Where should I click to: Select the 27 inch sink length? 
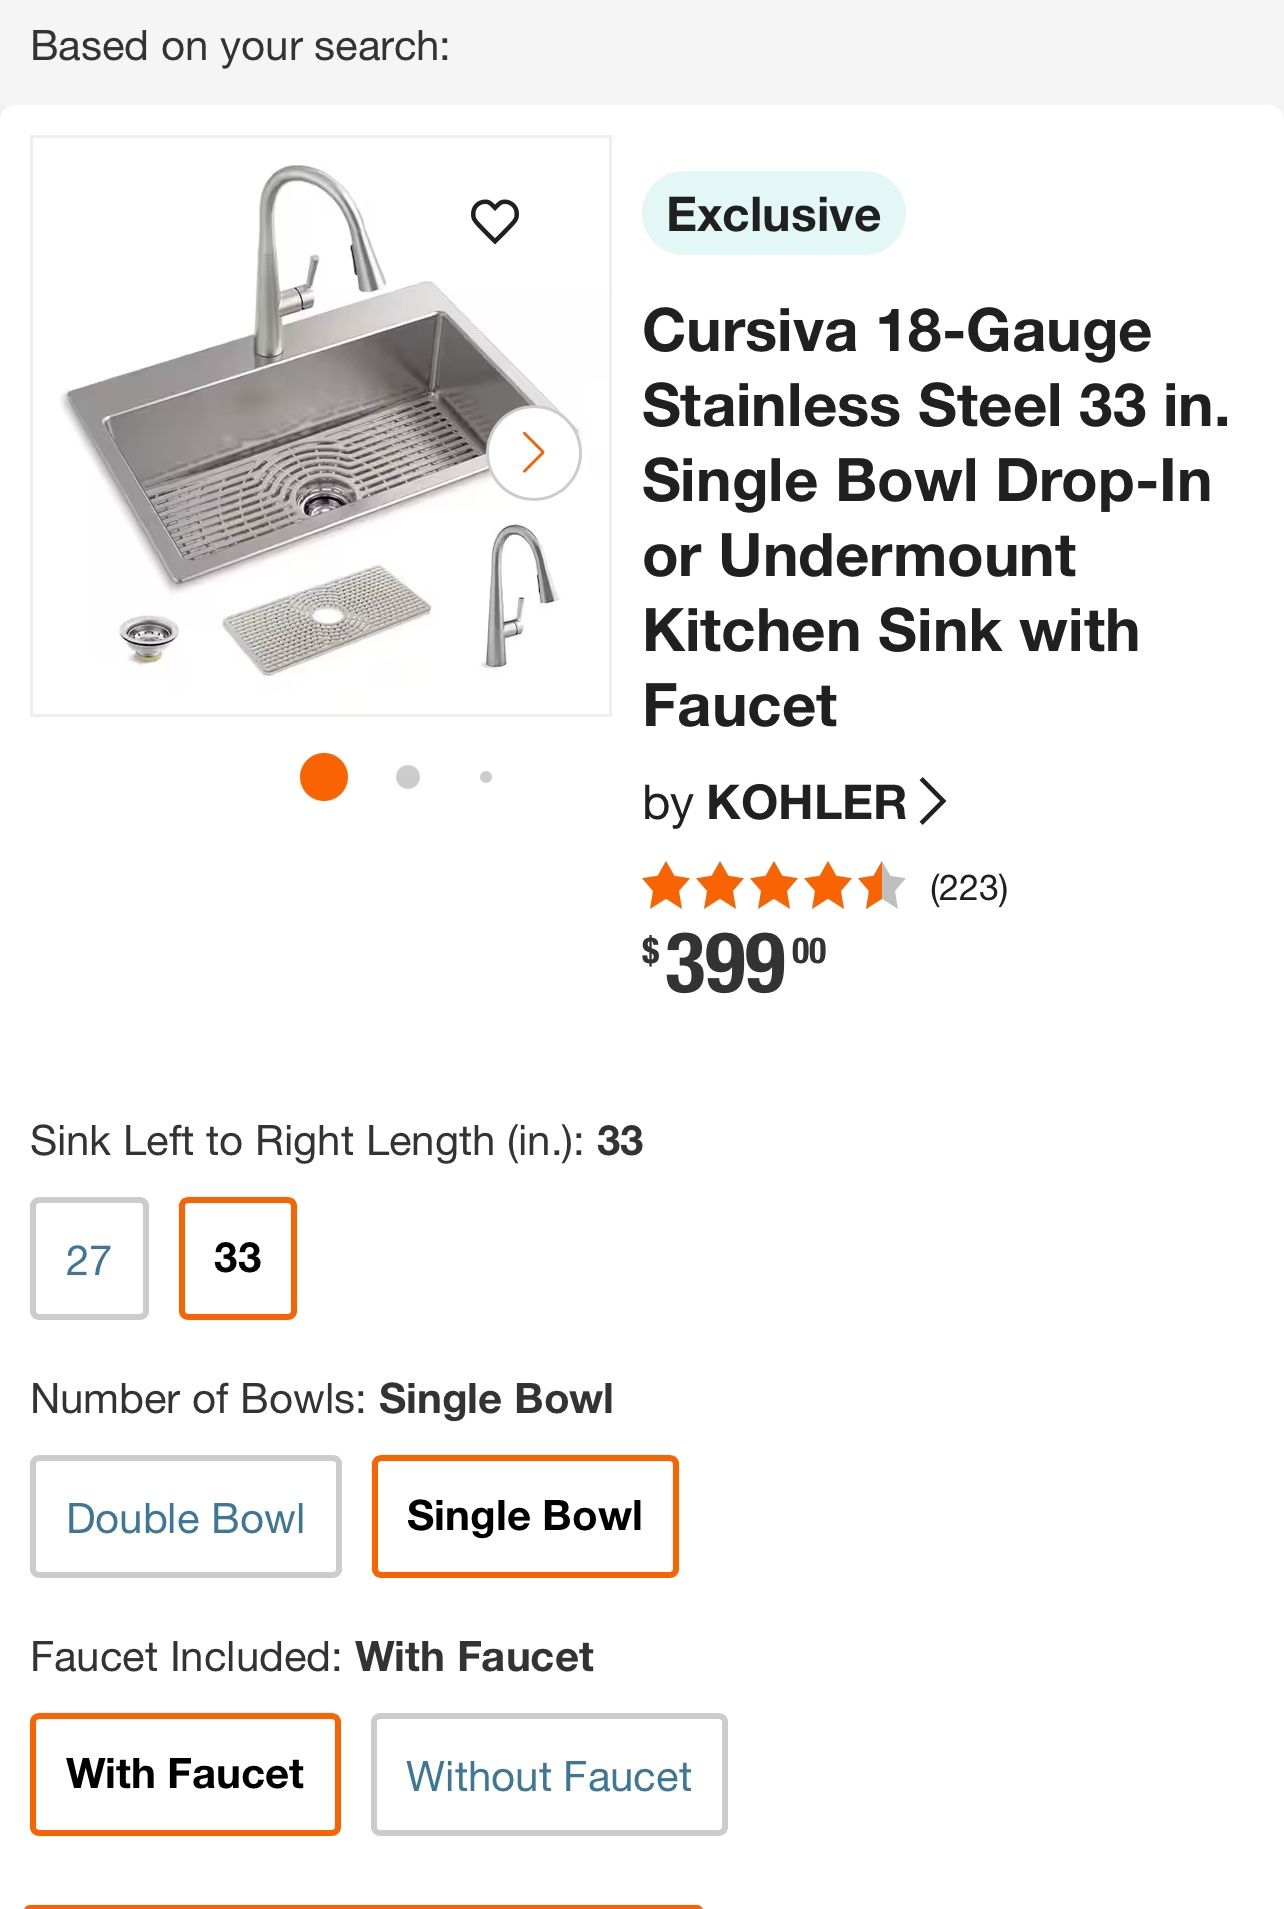[89, 1259]
